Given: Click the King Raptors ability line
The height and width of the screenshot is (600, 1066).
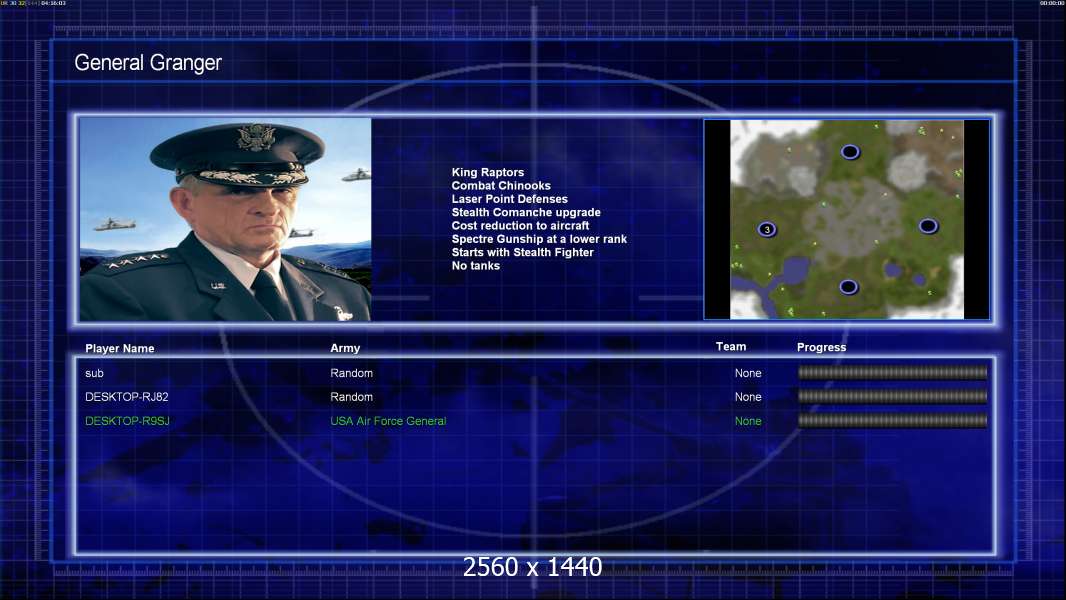Looking at the screenshot, I should coord(488,173).
